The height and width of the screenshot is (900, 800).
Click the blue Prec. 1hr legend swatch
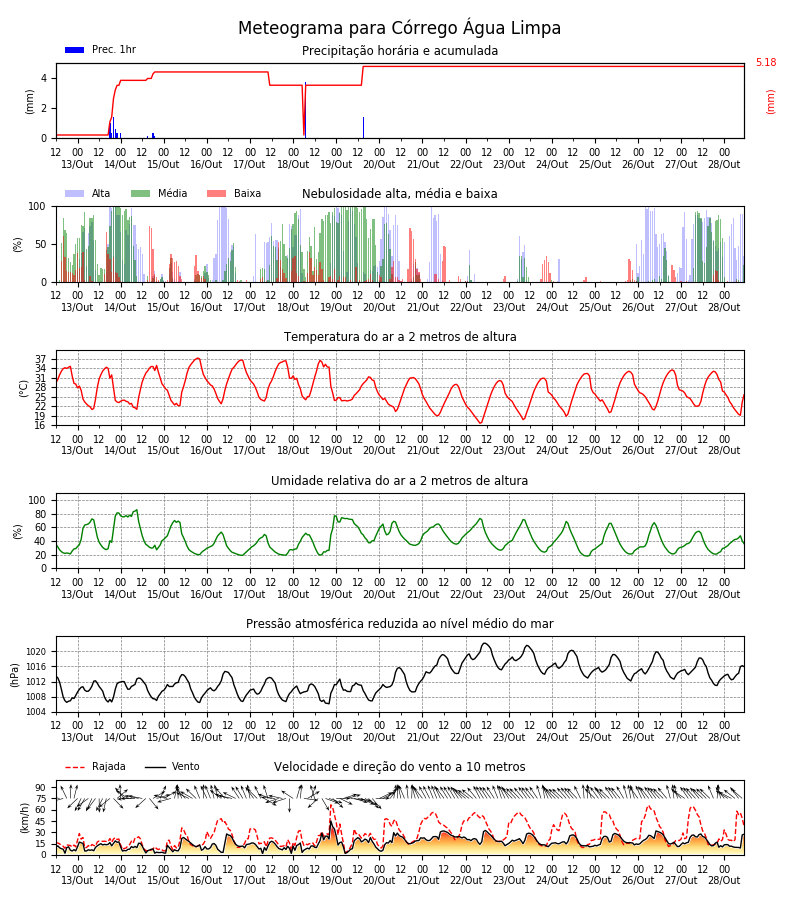tap(75, 50)
